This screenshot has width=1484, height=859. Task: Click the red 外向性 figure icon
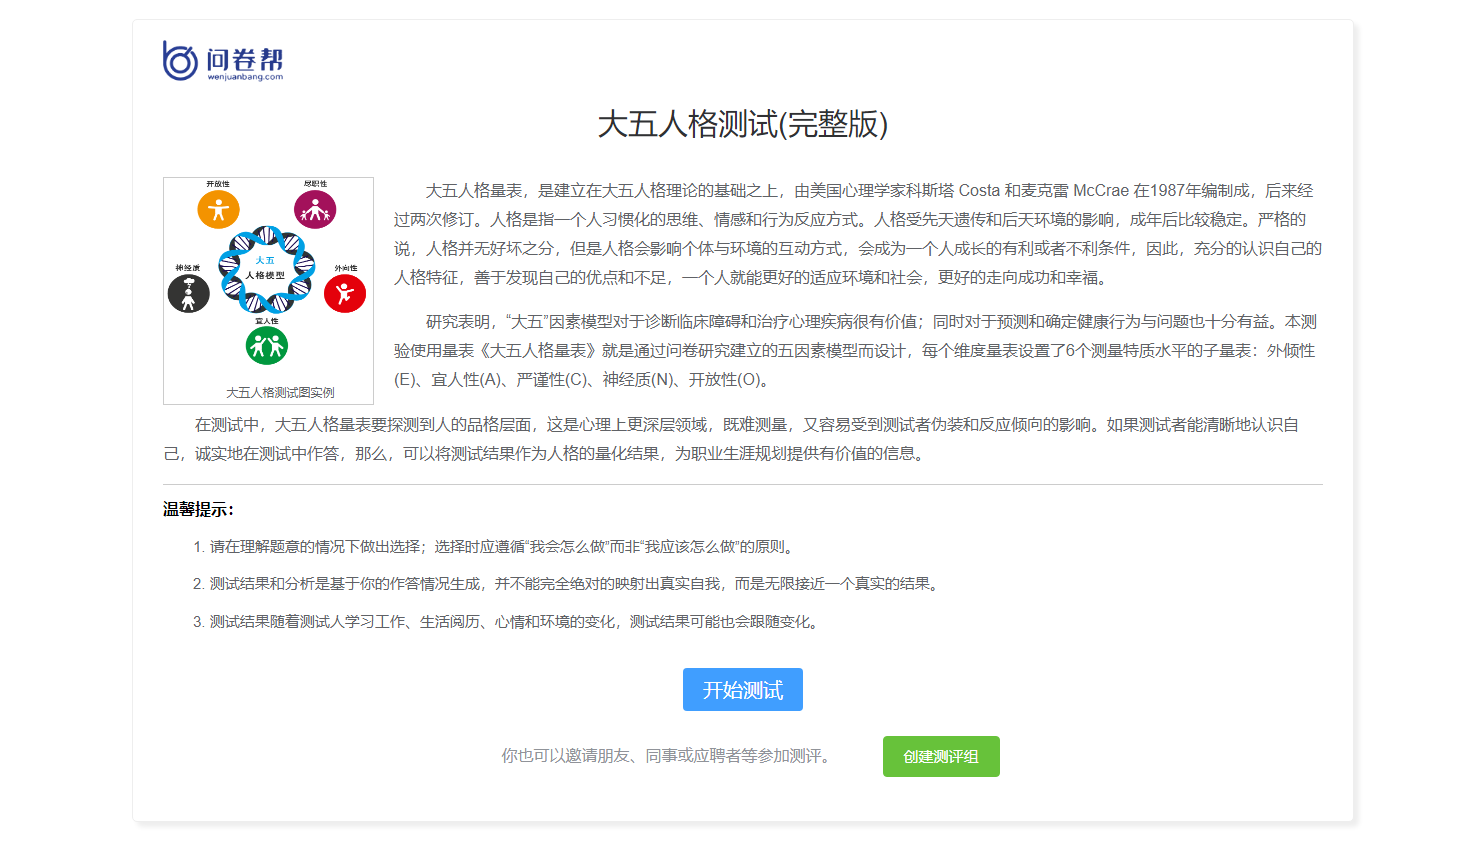(345, 293)
